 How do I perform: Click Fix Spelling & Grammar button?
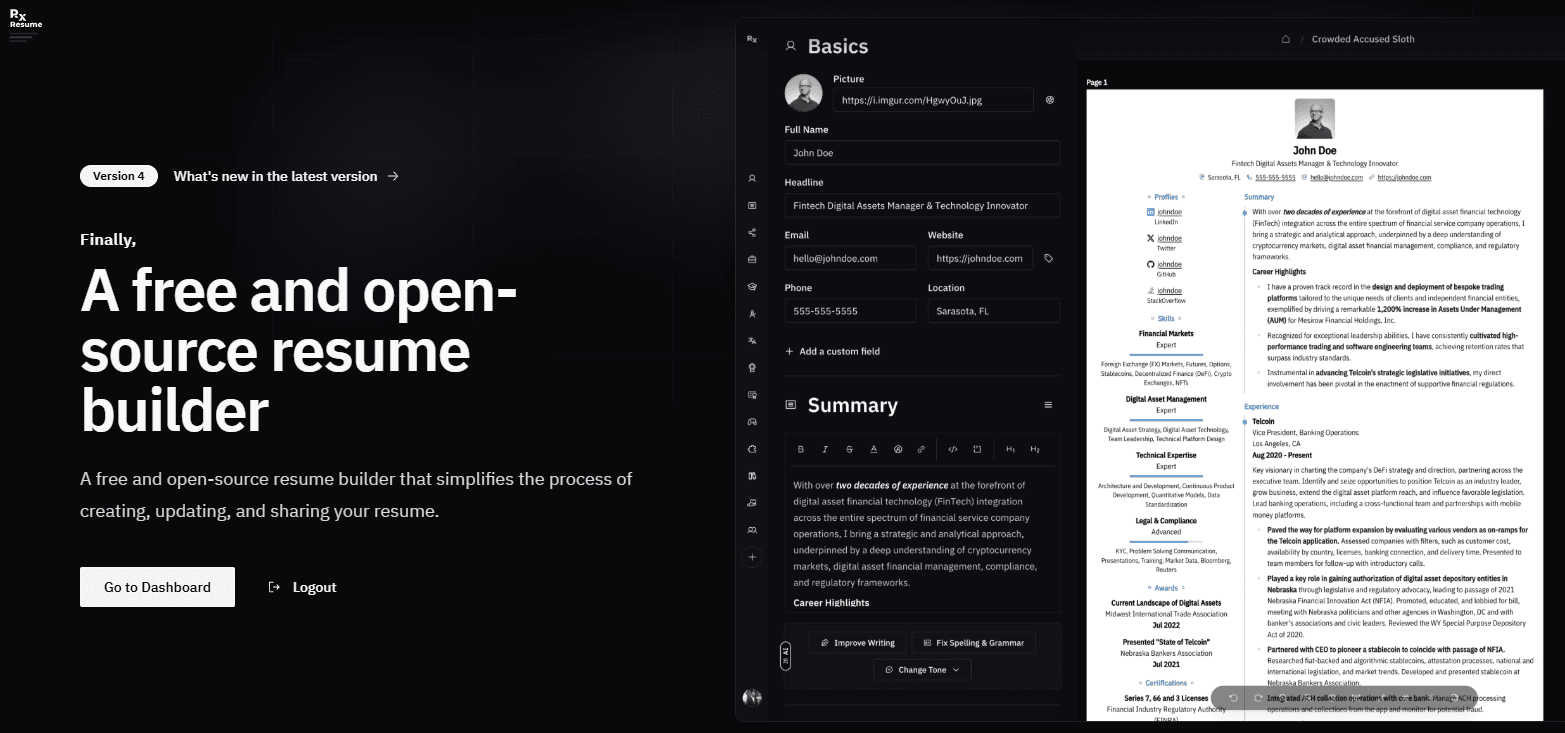pyautogui.click(x=972, y=641)
